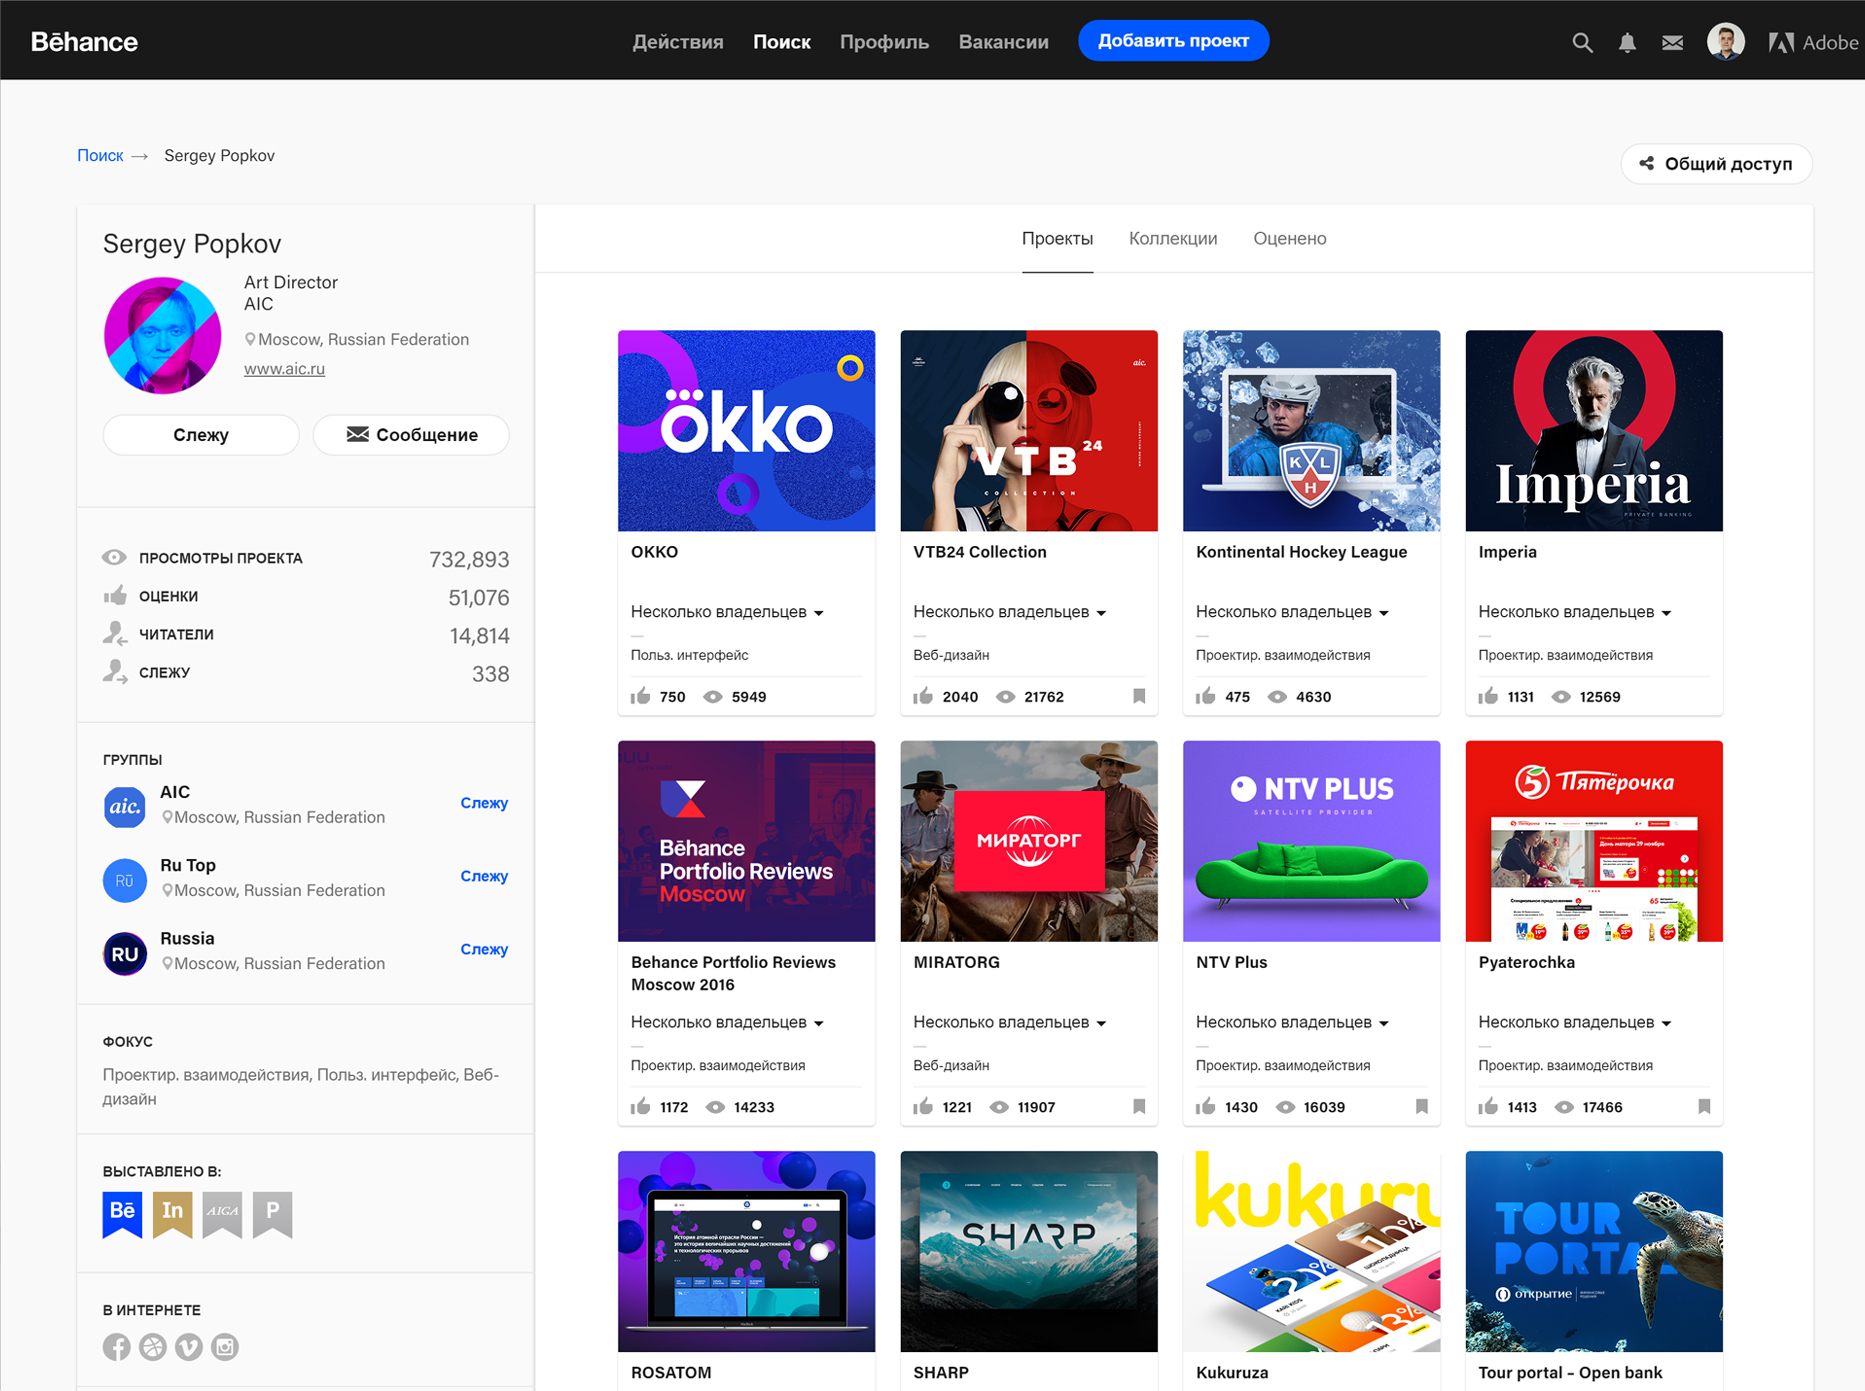The image size is (1865, 1391).
Task: Toggle bookmark on Pyaterochka card
Action: tap(1705, 1106)
